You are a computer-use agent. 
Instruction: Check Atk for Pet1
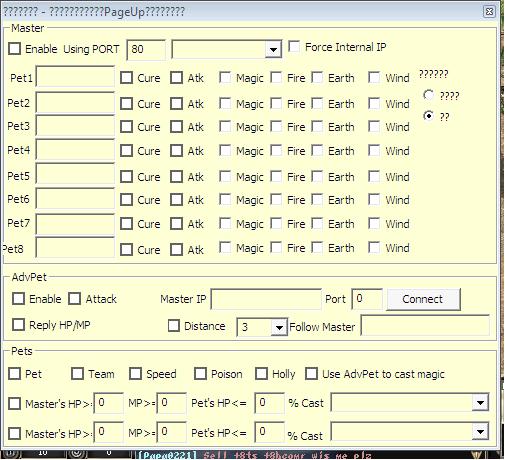coord(176,78)
